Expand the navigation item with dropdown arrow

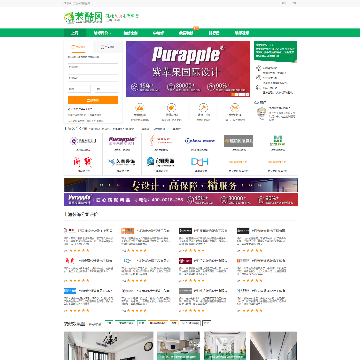(x=102, y=33)
